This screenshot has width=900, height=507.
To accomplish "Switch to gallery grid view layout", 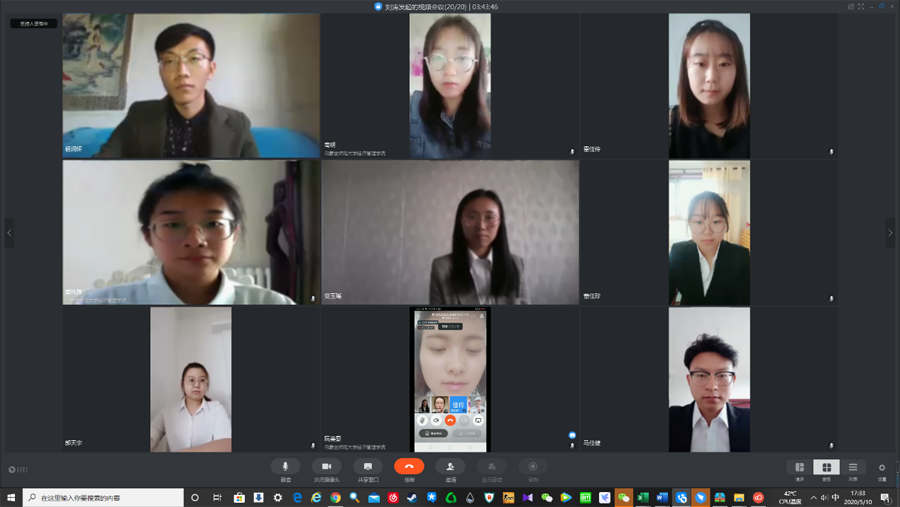I will click(x=826, y=468).
